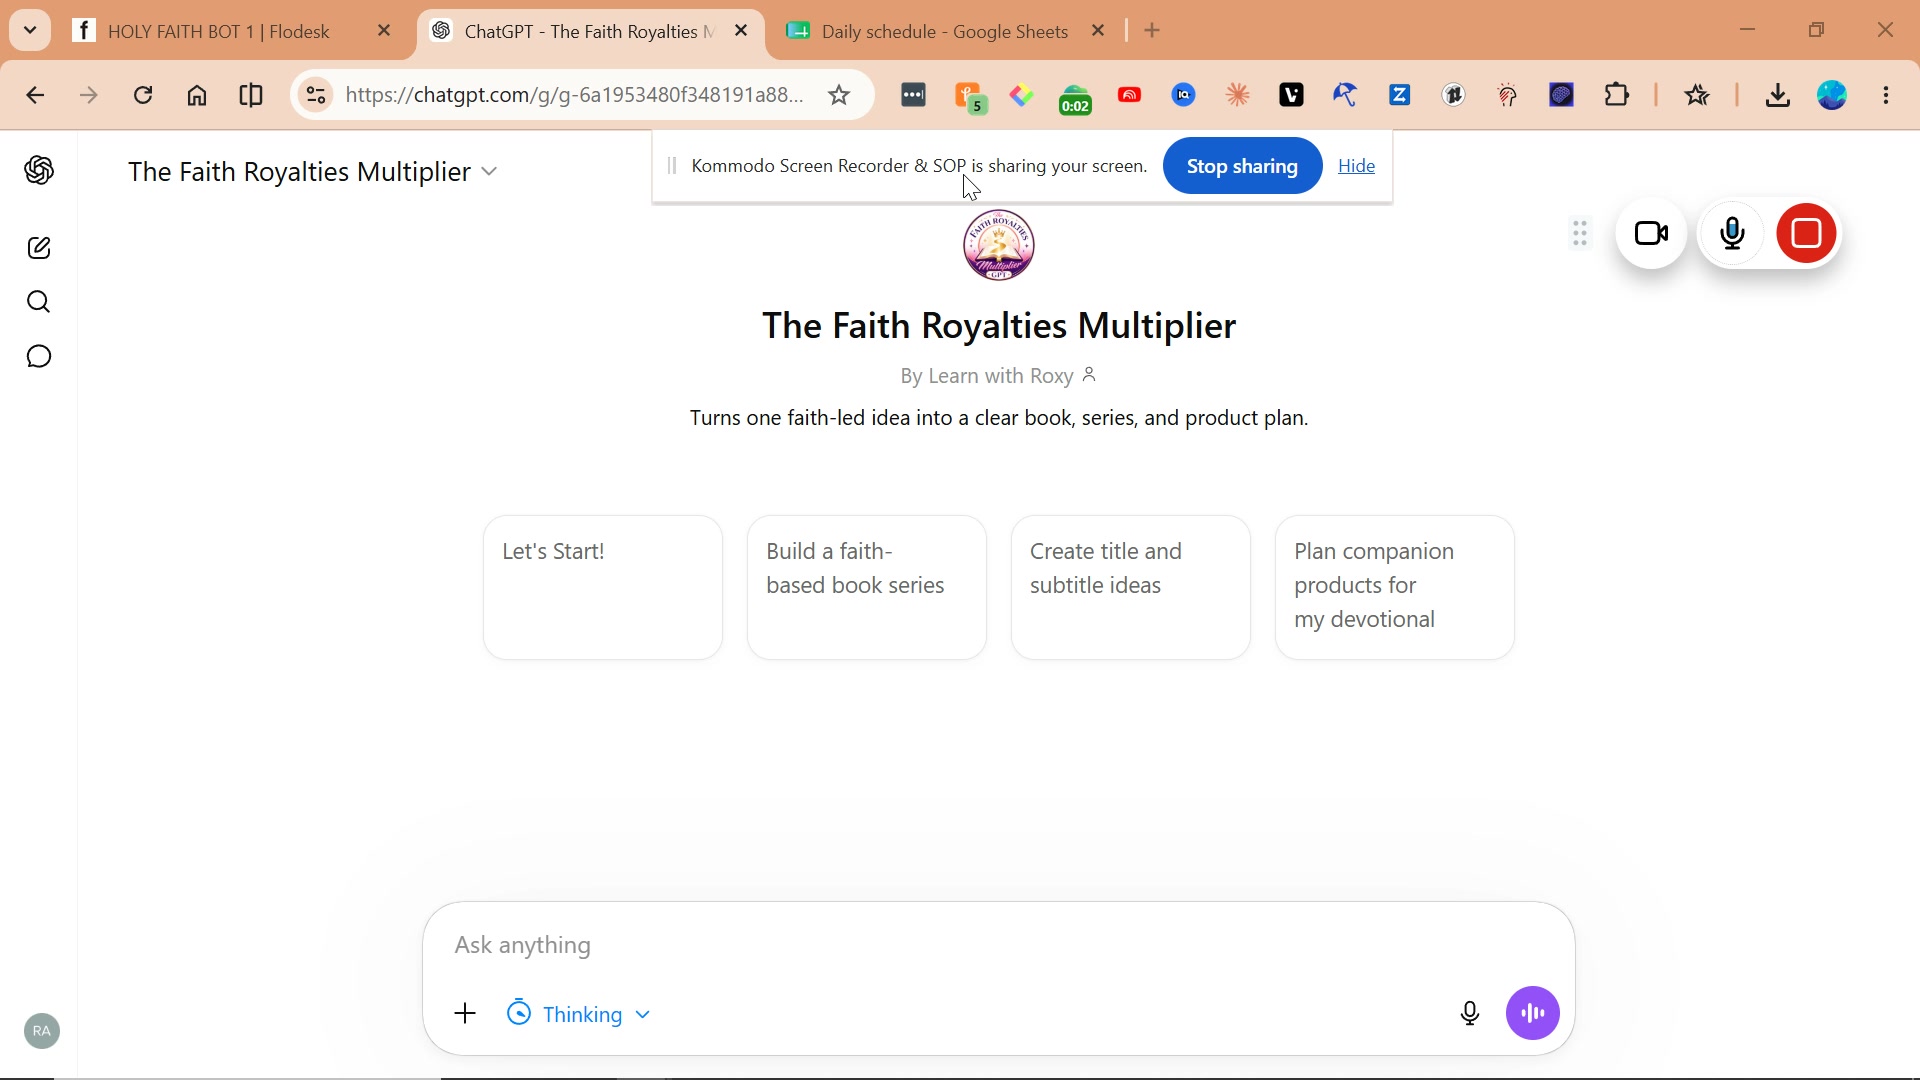The width and height of the screenshot is (1920, 1080).
Task: Click the orange extension icon with 5 badge
Action: coord(971,98)
